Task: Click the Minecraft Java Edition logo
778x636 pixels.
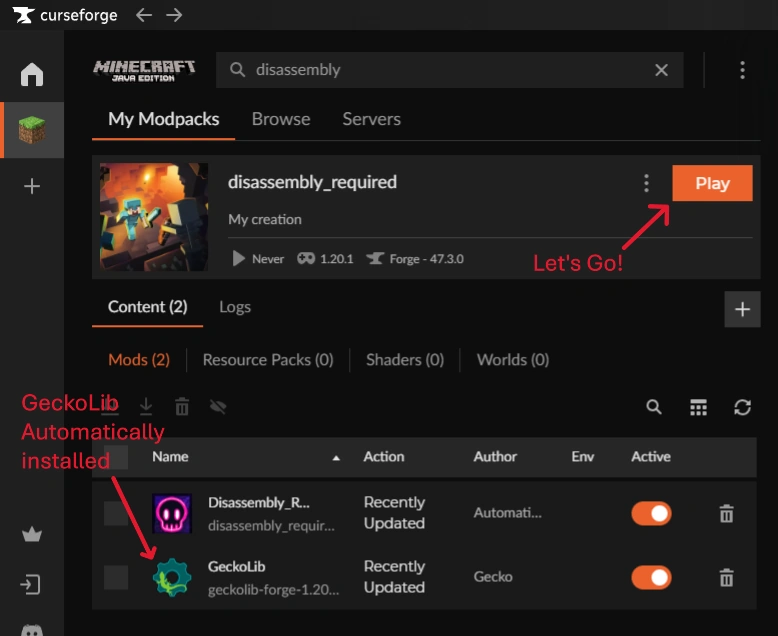Action: [144, 70]
